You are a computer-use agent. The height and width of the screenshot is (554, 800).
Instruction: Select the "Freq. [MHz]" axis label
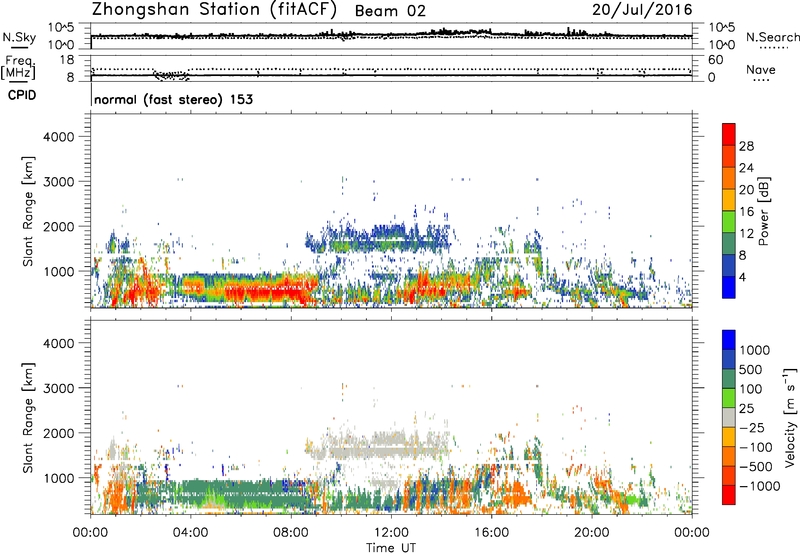18,67
